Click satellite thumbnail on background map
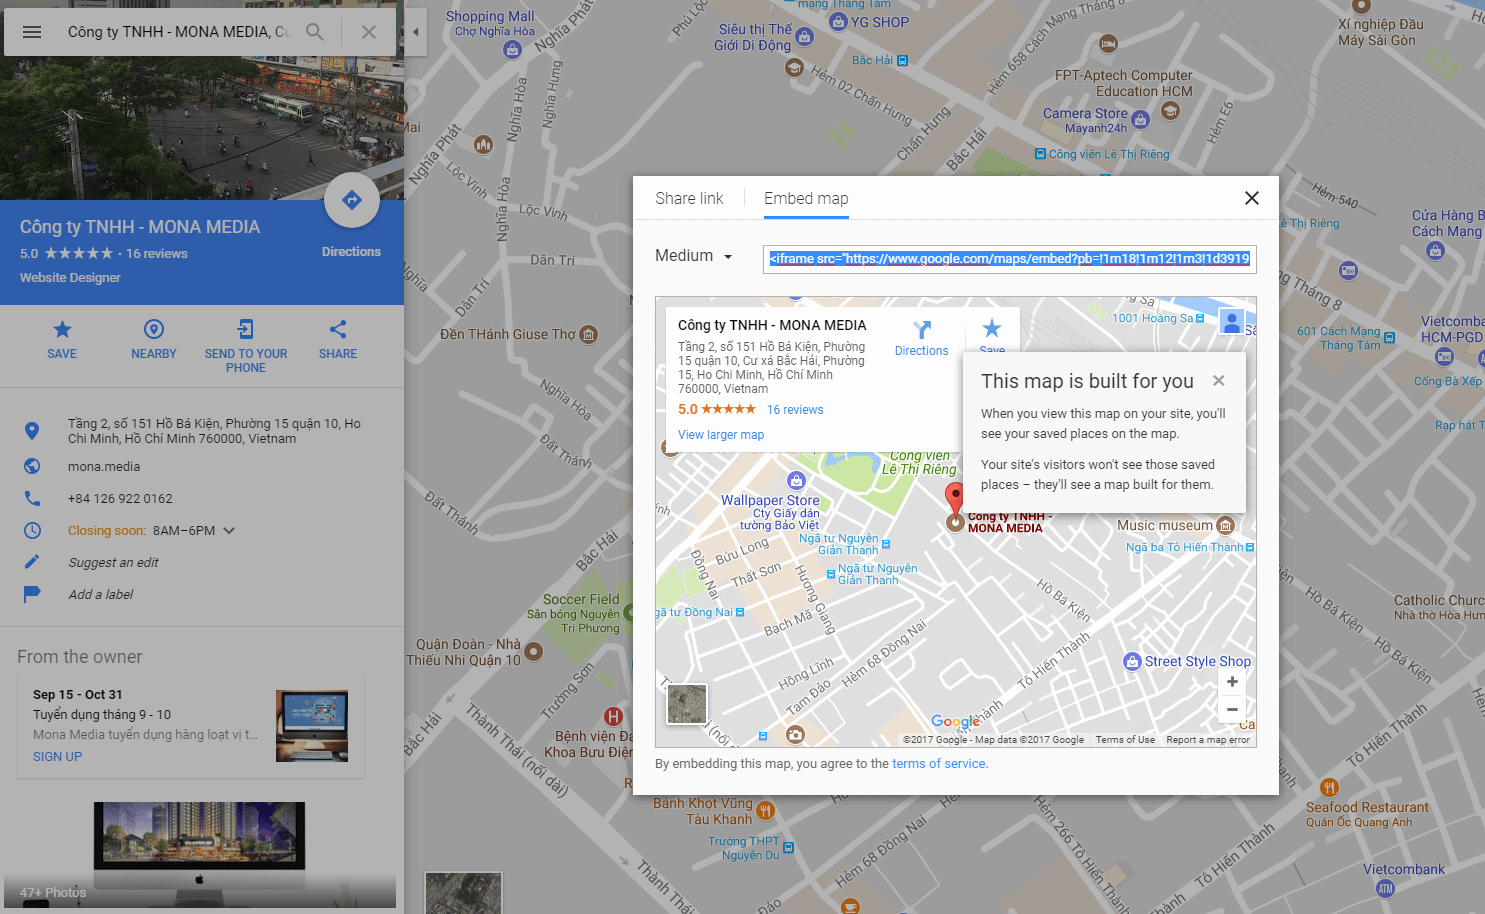Viewport: 1485px width, 914px height. click(x=463, y=893)
